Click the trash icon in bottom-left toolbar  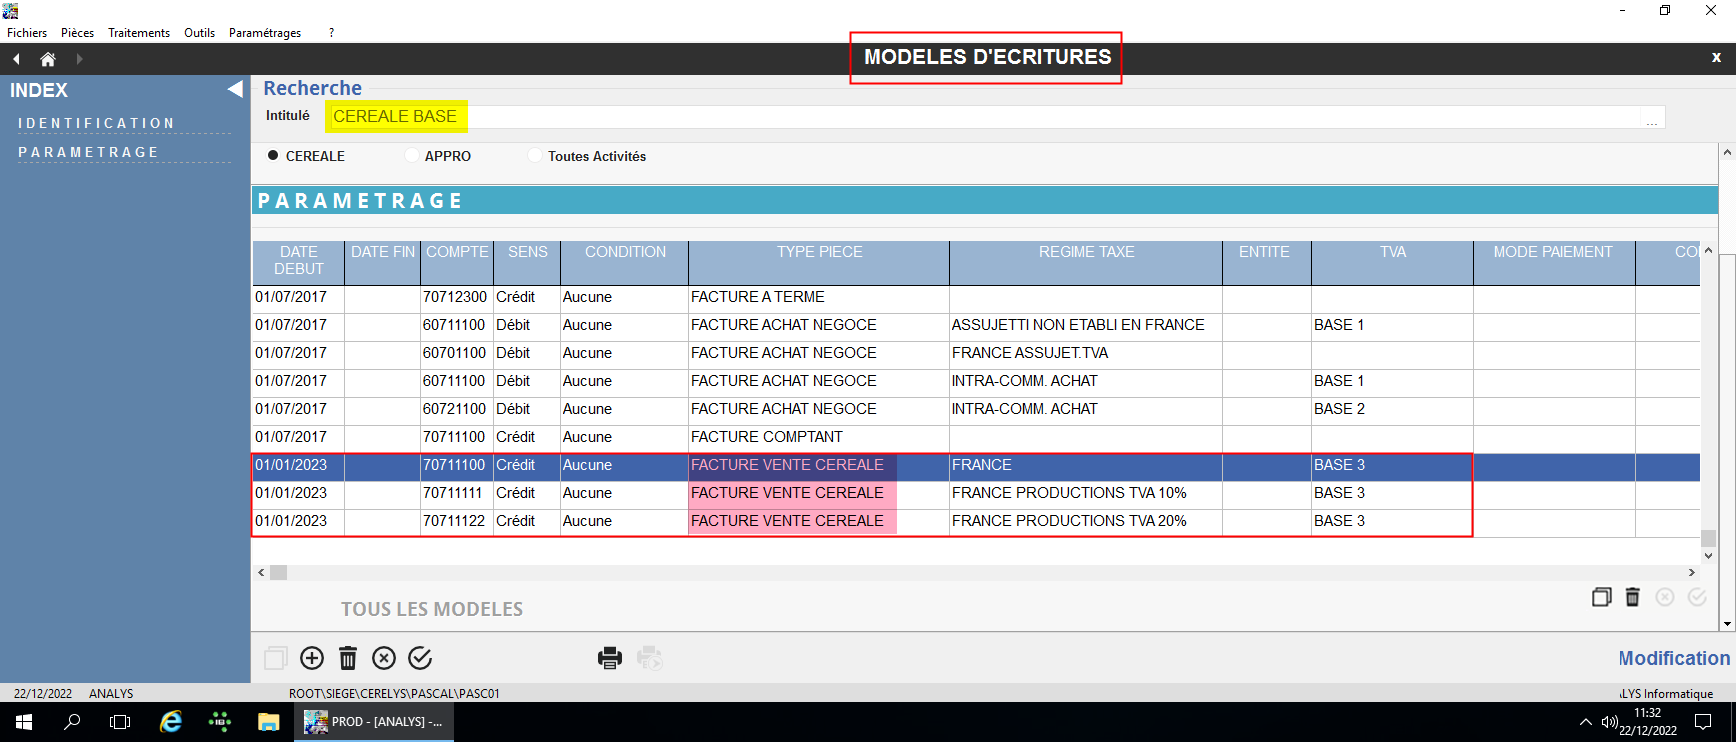click(x=348, y=657)
